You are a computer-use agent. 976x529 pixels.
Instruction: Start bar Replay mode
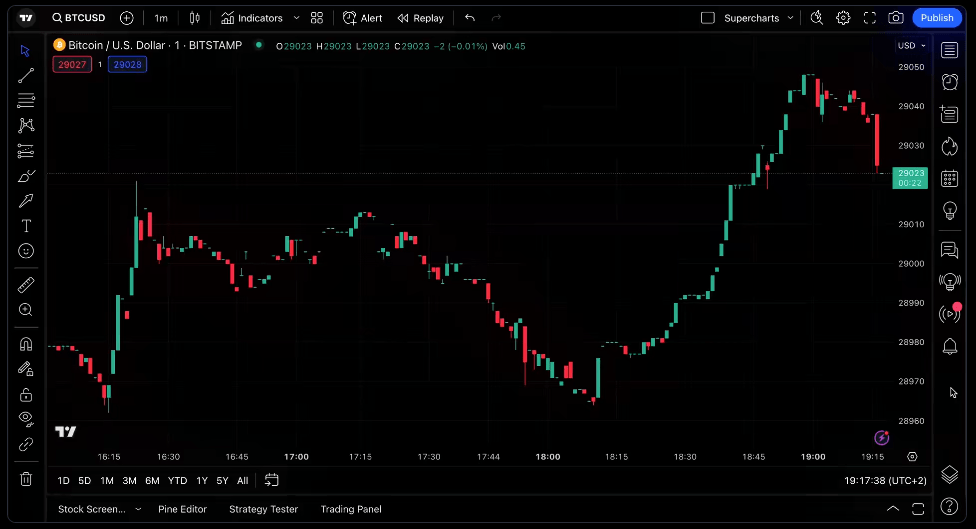click(x=421, y=18)
